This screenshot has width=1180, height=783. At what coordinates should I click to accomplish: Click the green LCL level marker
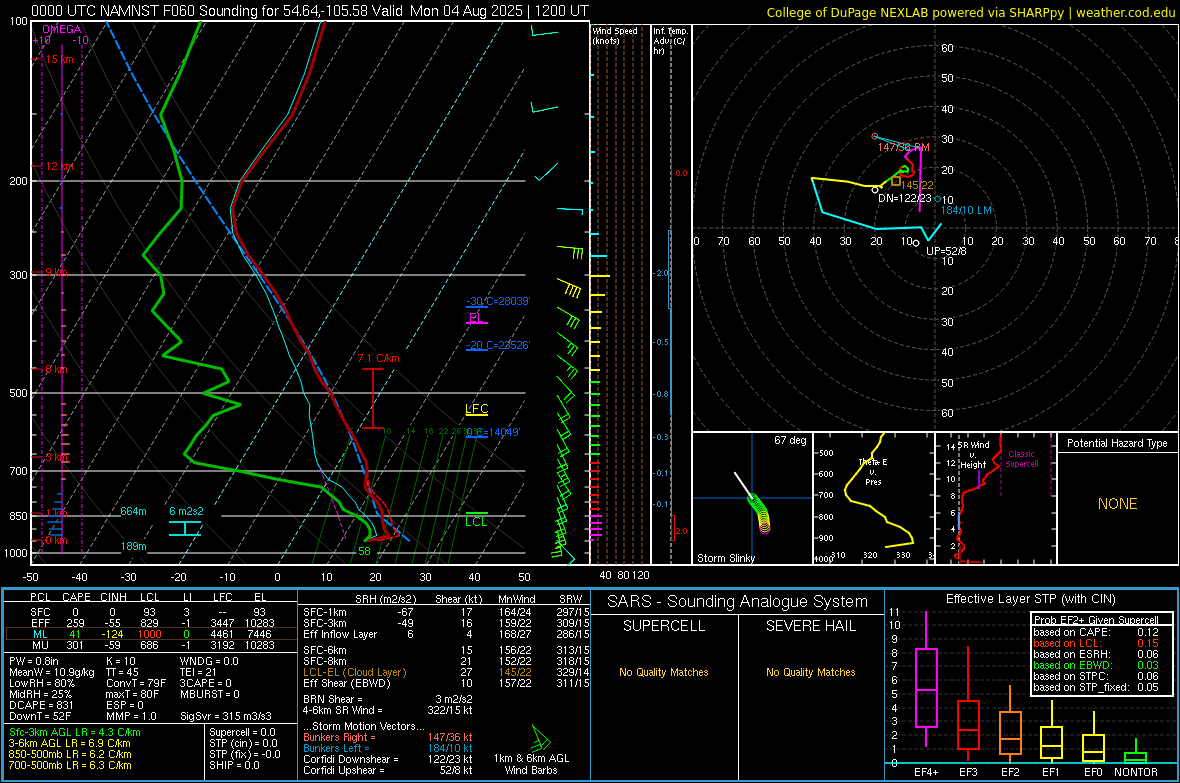pos(477,519)
